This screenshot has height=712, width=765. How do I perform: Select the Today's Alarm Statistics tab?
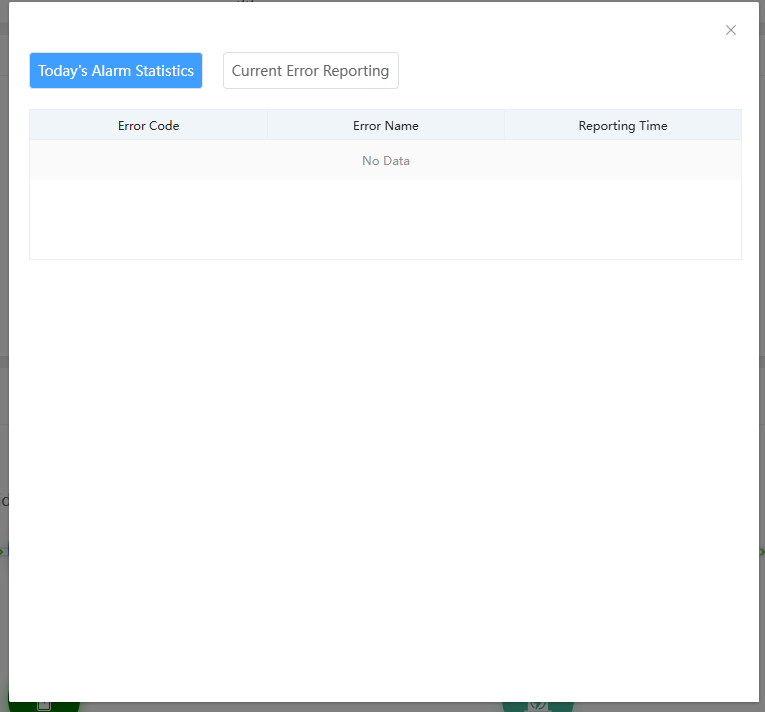(116, 71)
